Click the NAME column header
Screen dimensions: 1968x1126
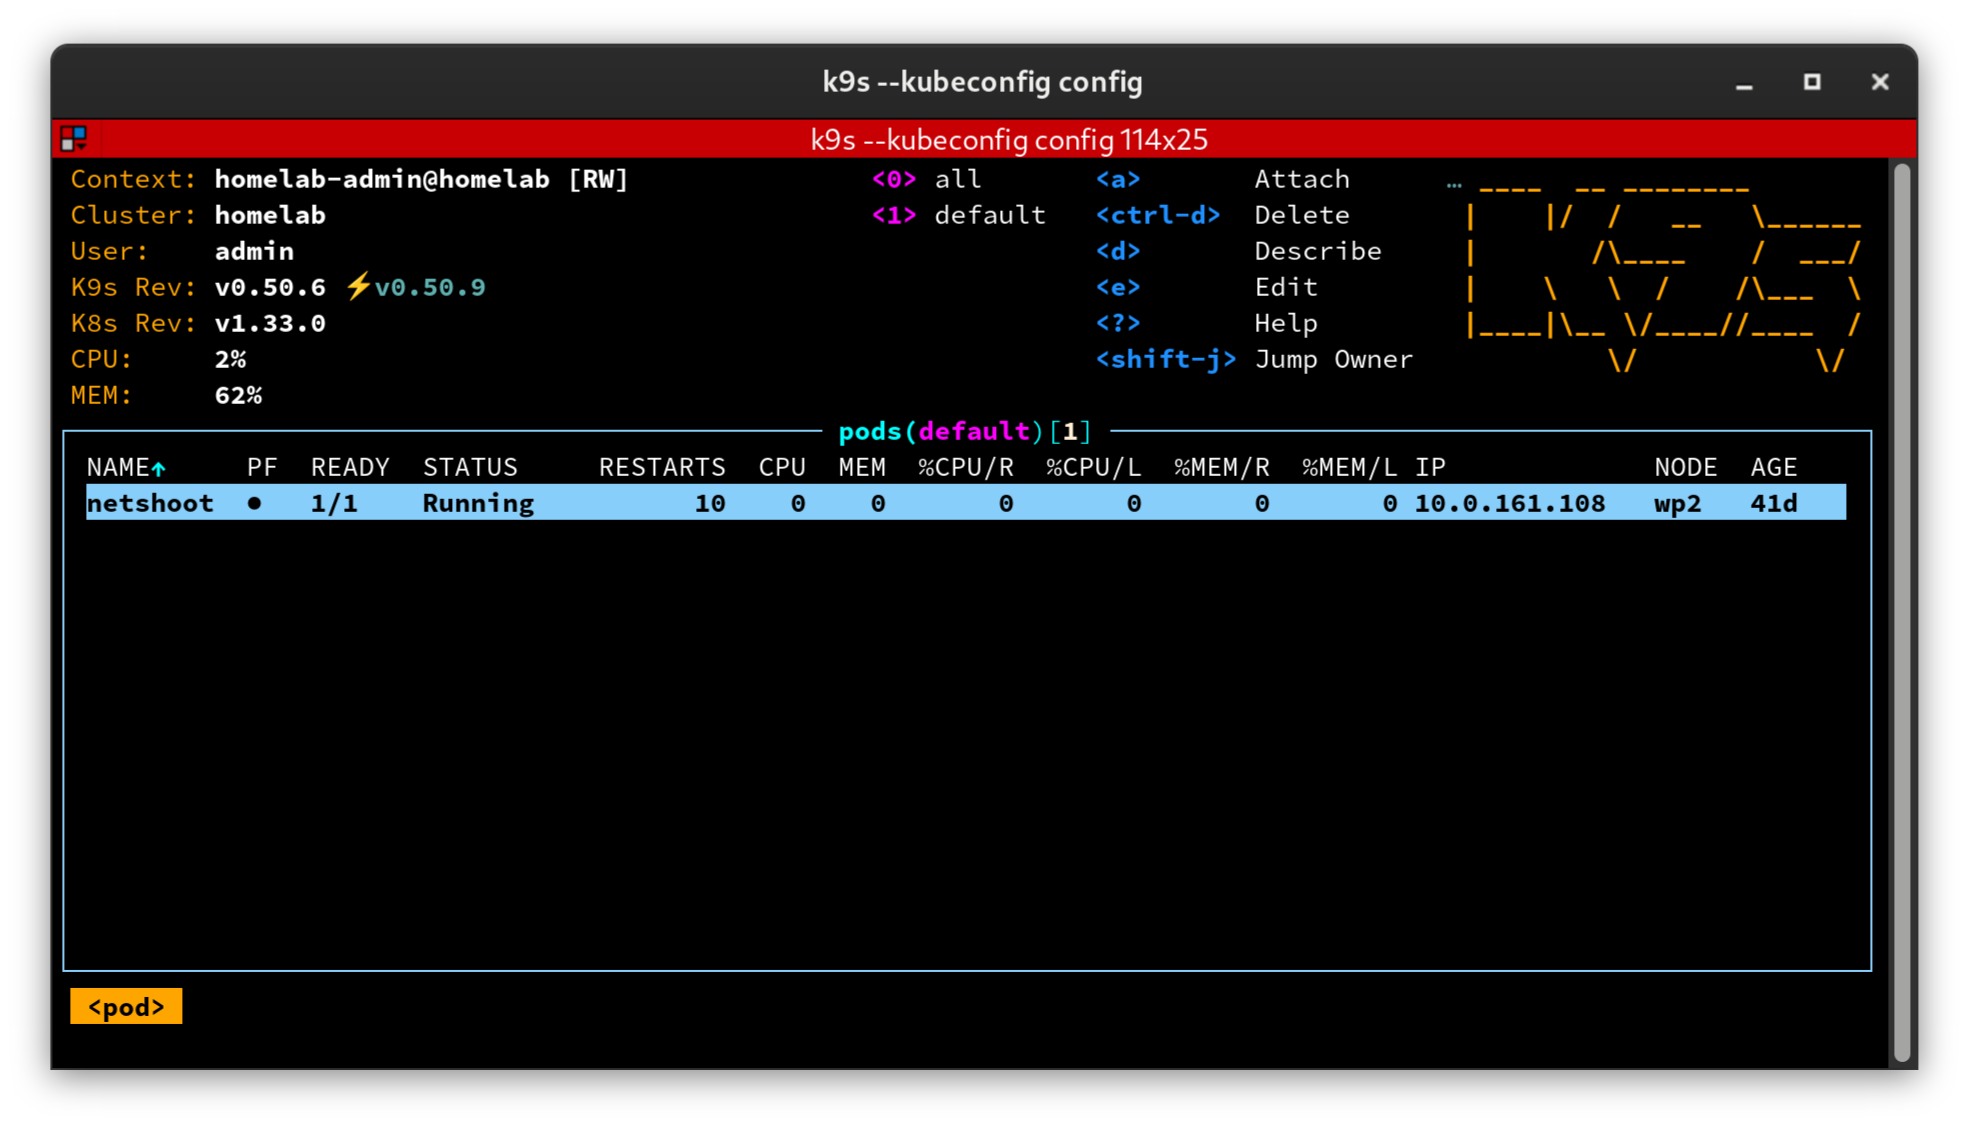[118, 467]
